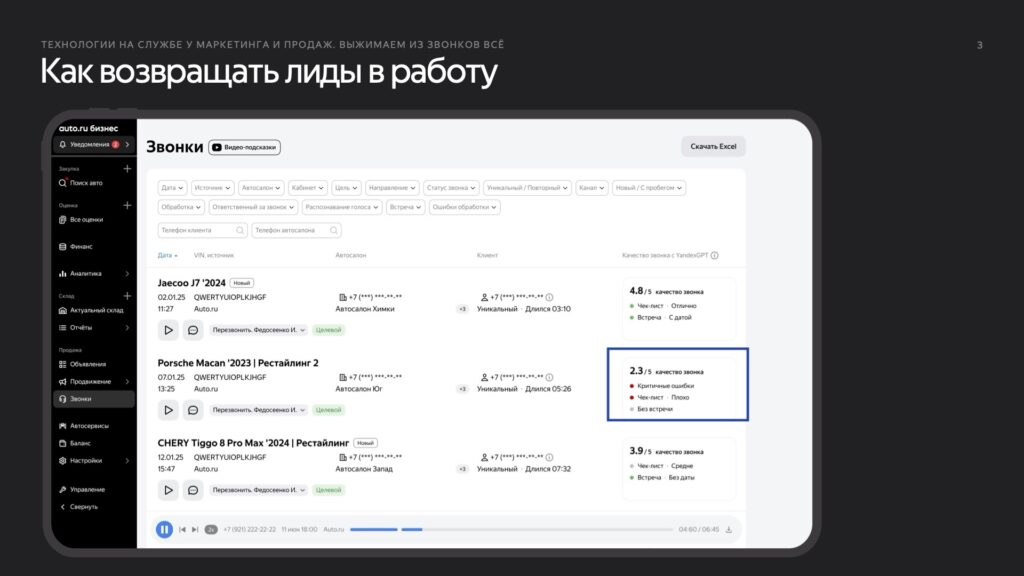This screenshot has height=576, width=1024.
Task: Download the recording from the audio player
Action: pos(729,529)
